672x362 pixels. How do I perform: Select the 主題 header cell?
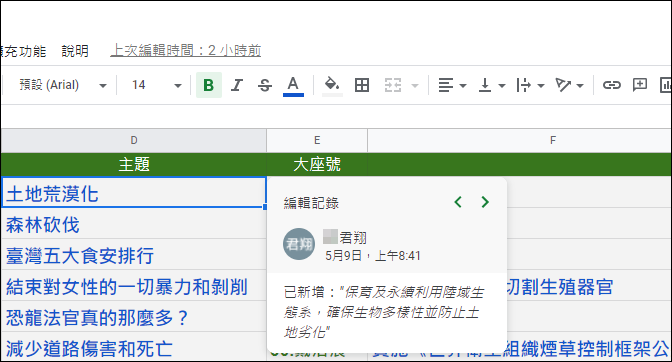coord(134,165)
